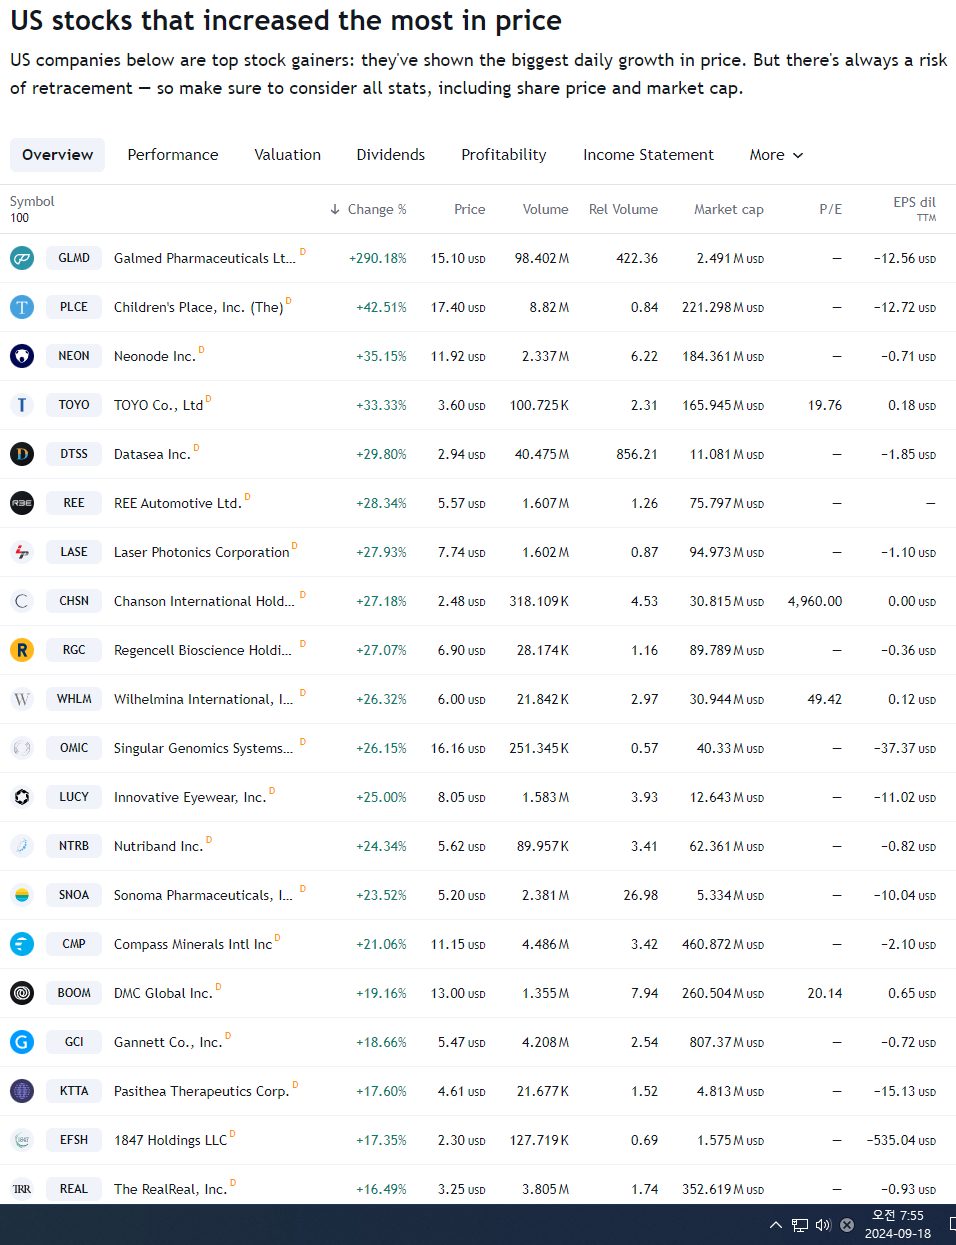Click the Sonoma Pharmaceuticals logo icon
This screenshot has height=1245, width=956.
(x=22, y=895)
